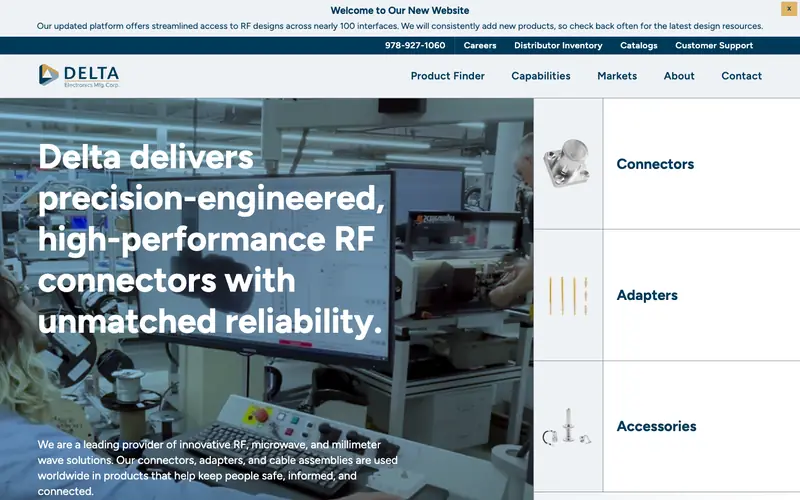
Task: Click the banner text 'Our updated platform offers'
Action: coord(399,26)
